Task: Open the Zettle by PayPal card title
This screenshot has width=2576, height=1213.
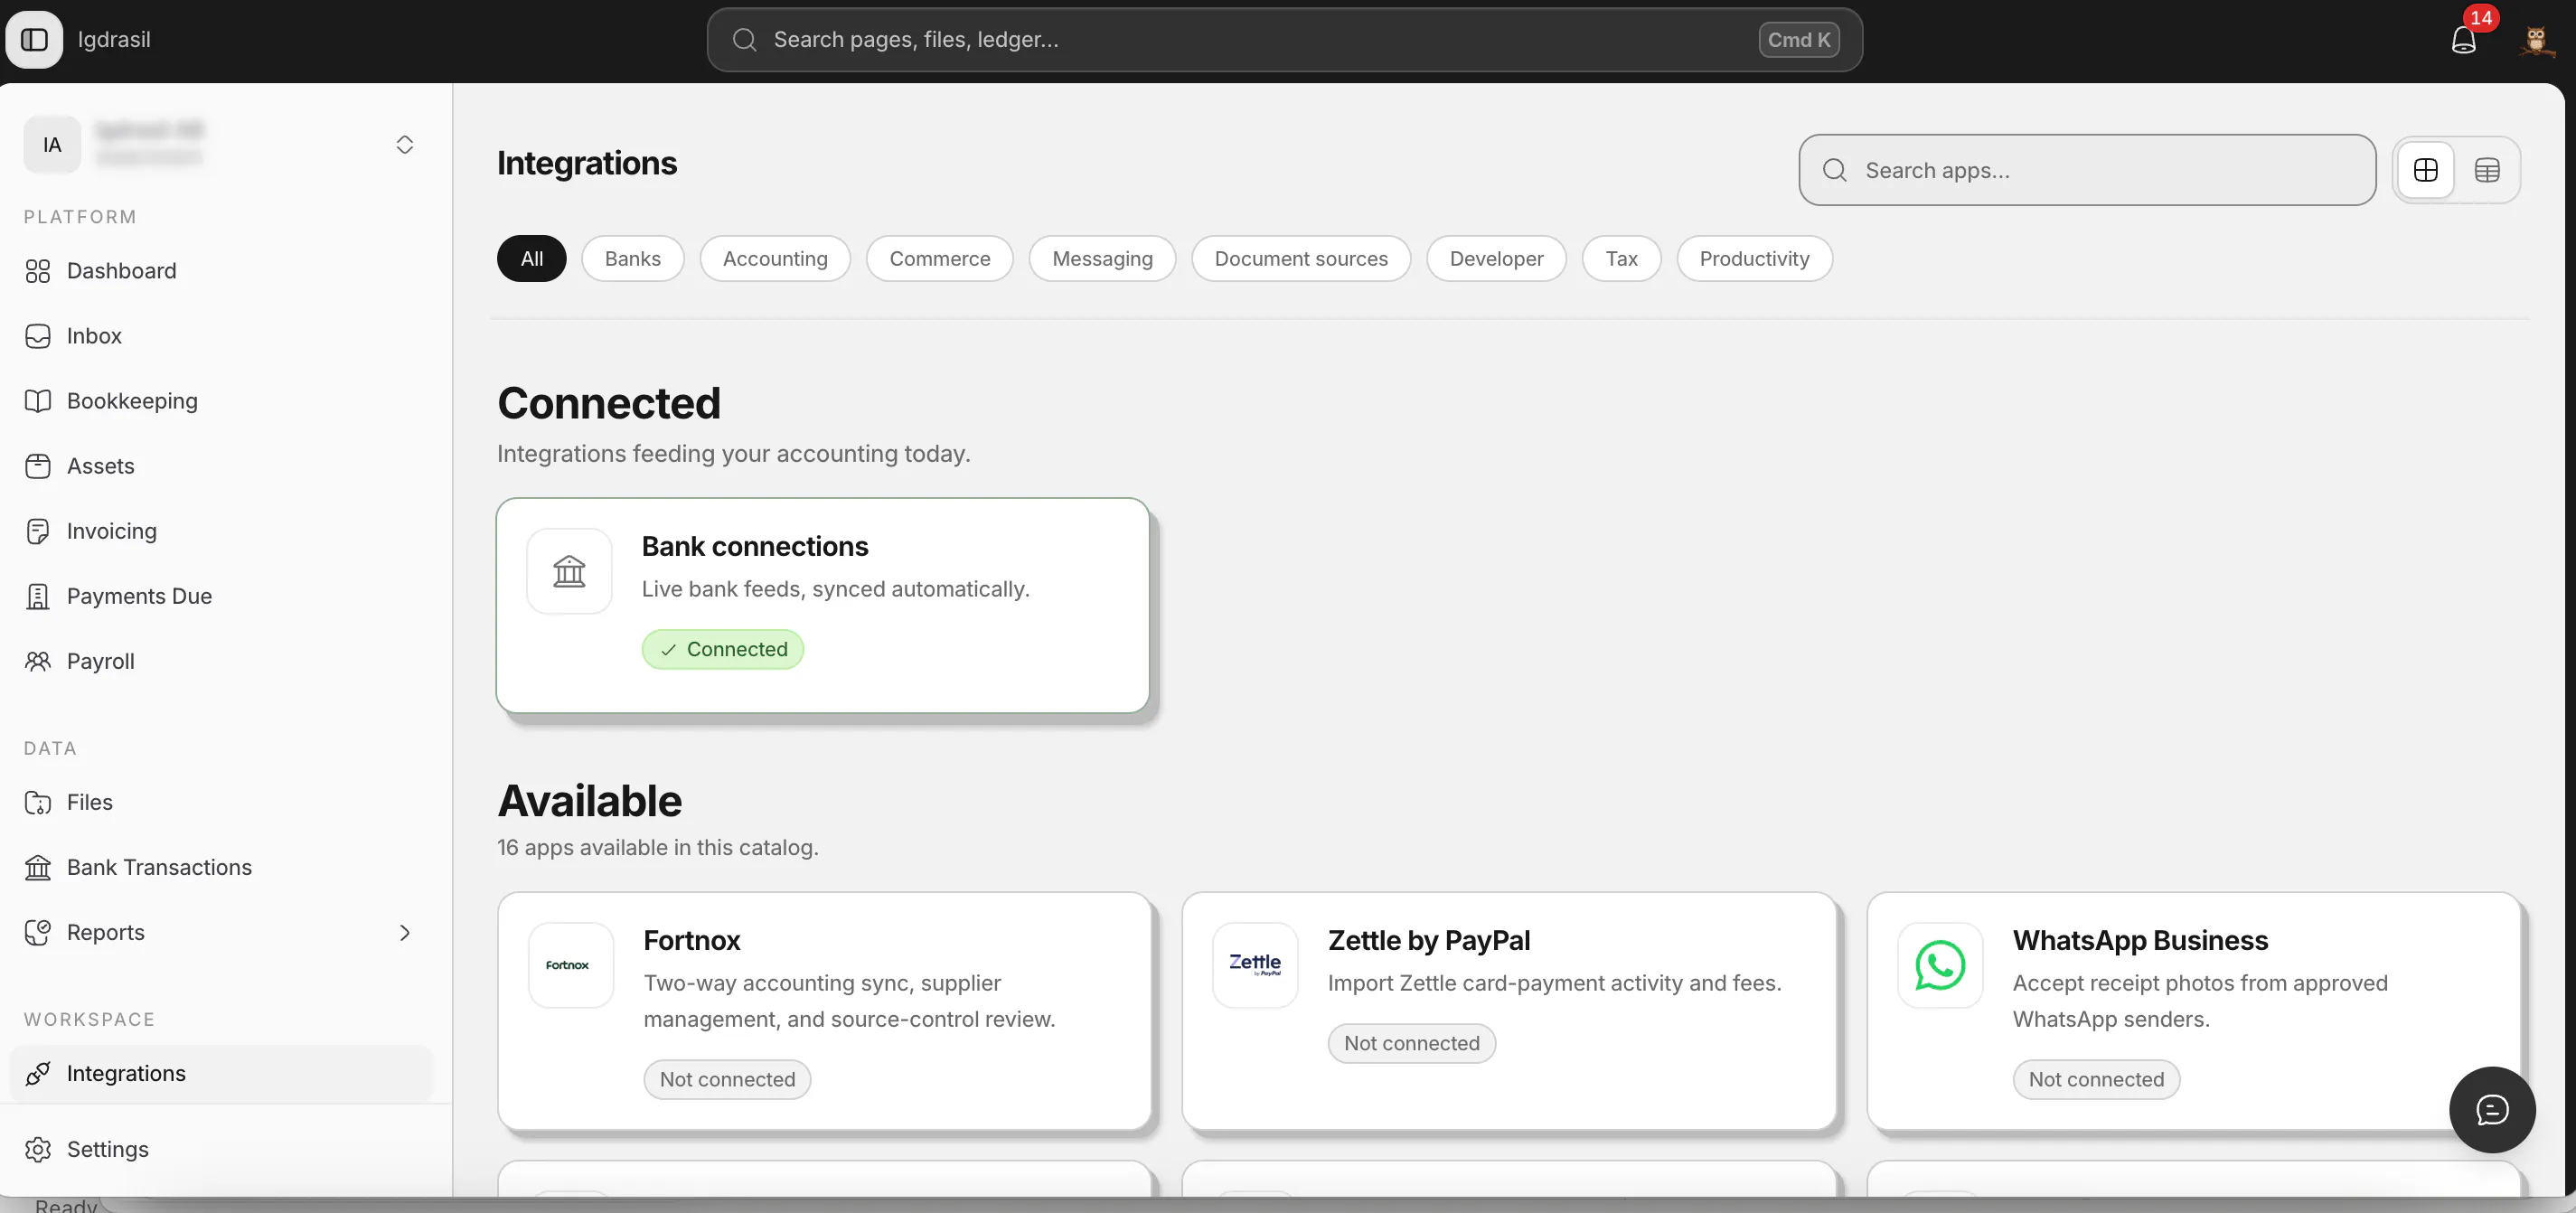Action: pyautogui.click(x=1429, y=940)
